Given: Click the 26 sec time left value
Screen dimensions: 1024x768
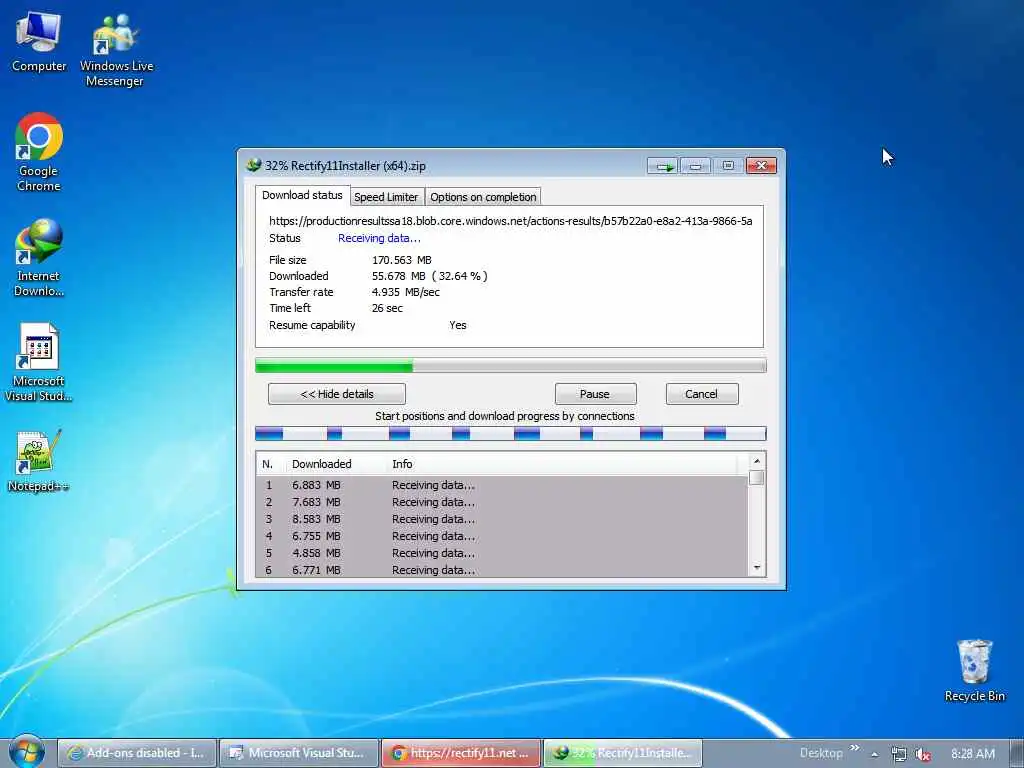Looking at the screenshot, I should click(387, 308).
